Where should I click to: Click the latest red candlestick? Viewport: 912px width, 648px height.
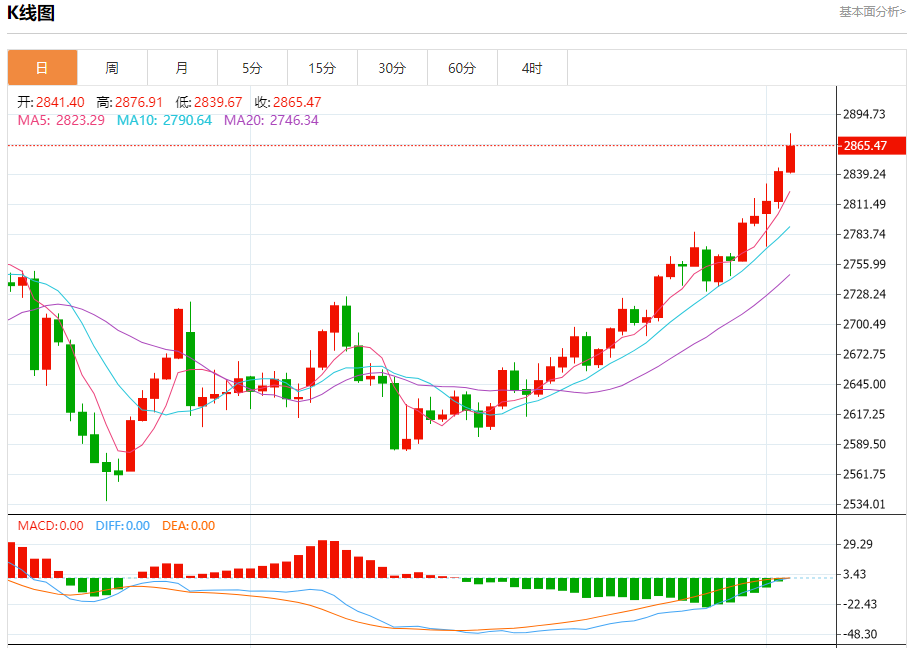point(790,158)
